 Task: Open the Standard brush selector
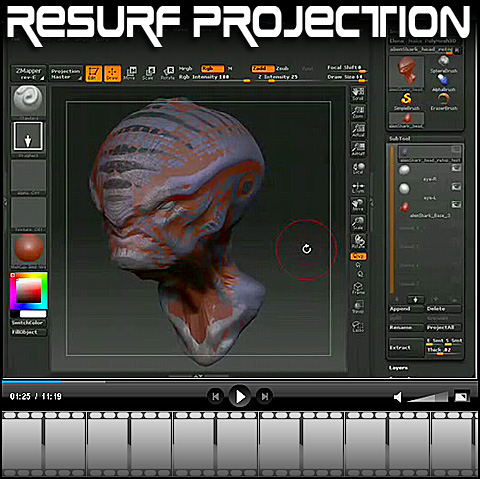(28, 102)
